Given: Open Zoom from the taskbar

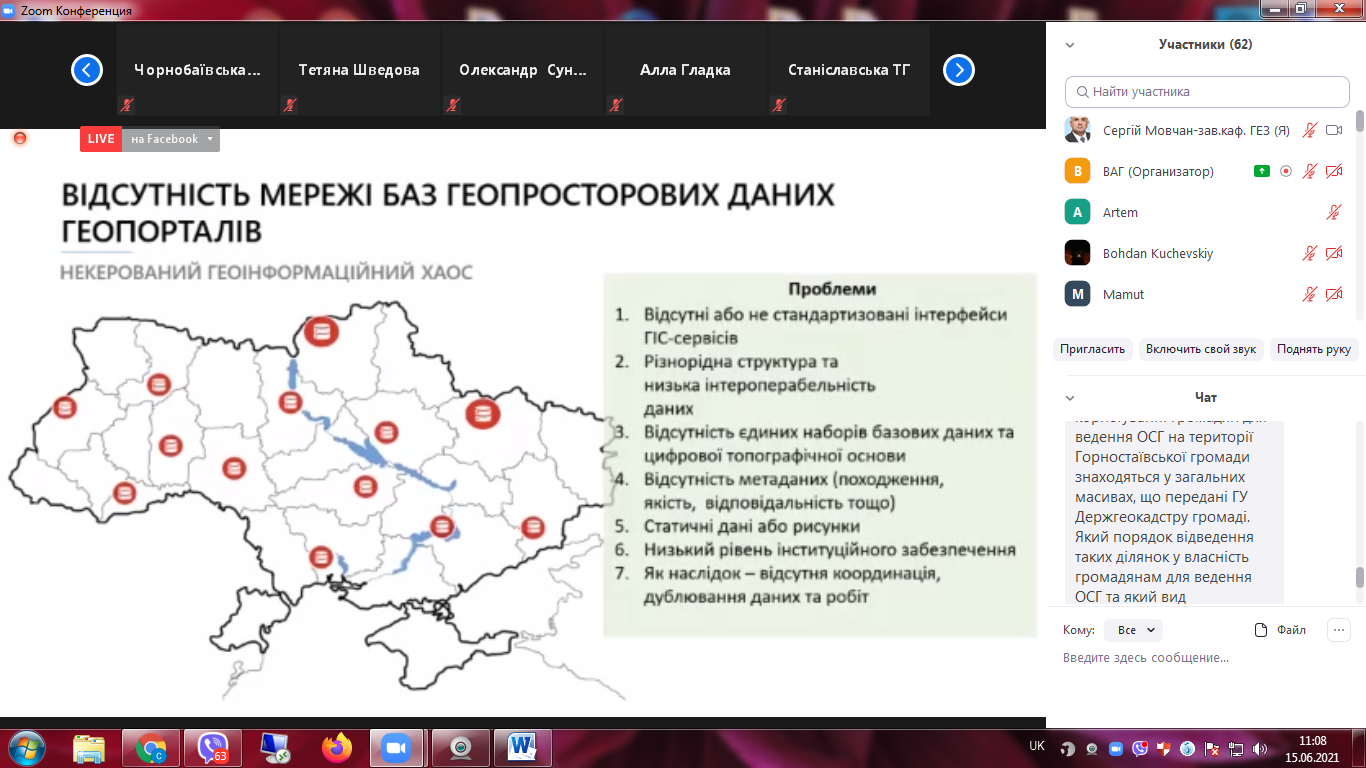Looking at the screenshot, I should [x=398, y=748].
